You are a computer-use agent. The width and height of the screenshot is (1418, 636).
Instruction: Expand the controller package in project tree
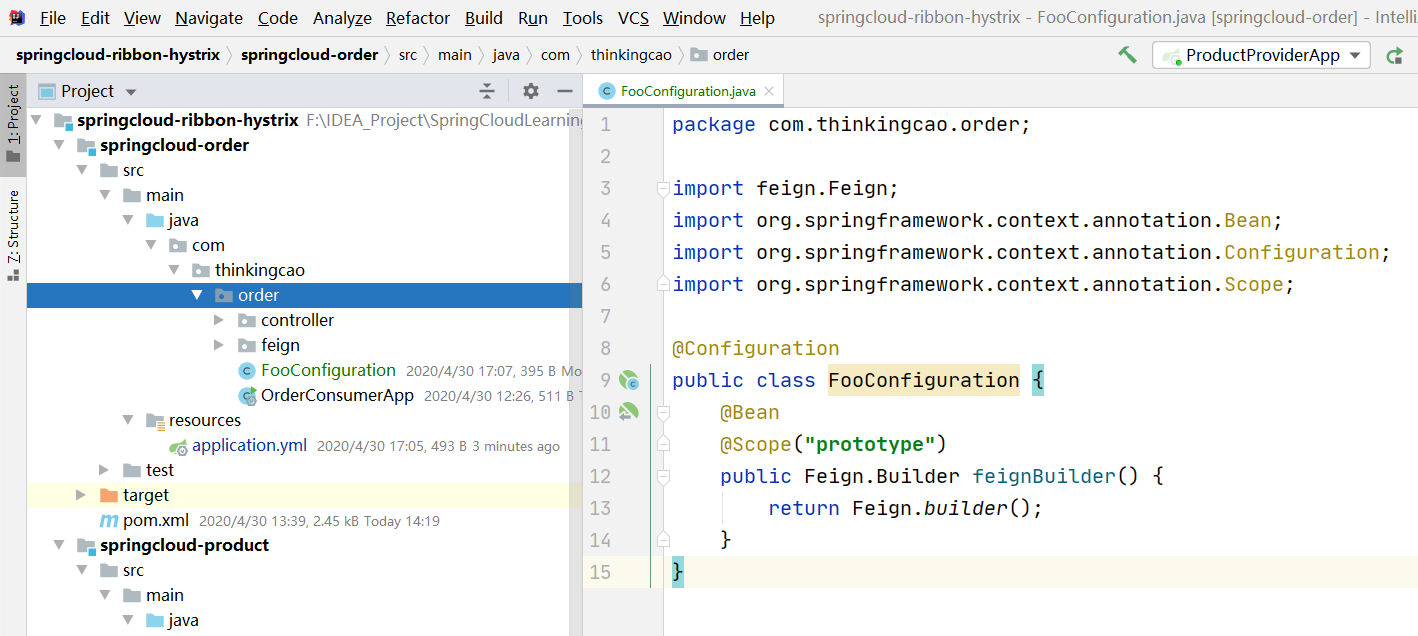point(218,320)
